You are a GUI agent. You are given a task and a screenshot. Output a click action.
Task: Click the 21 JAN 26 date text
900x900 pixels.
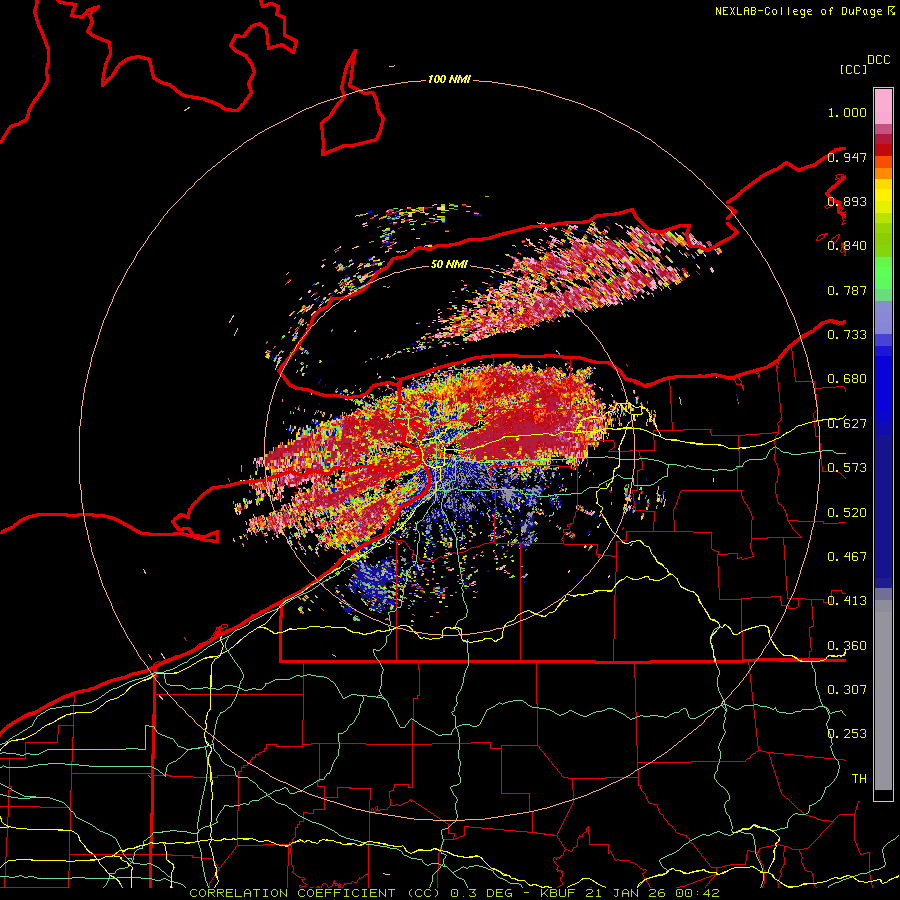tap(626, 893)
